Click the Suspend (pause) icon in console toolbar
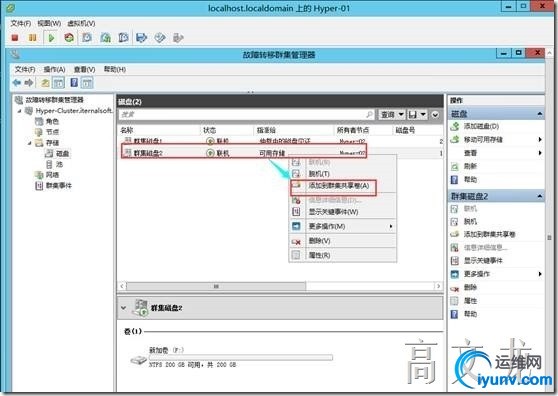The height and width of the screenshot is (396, 558). (32, 37)
